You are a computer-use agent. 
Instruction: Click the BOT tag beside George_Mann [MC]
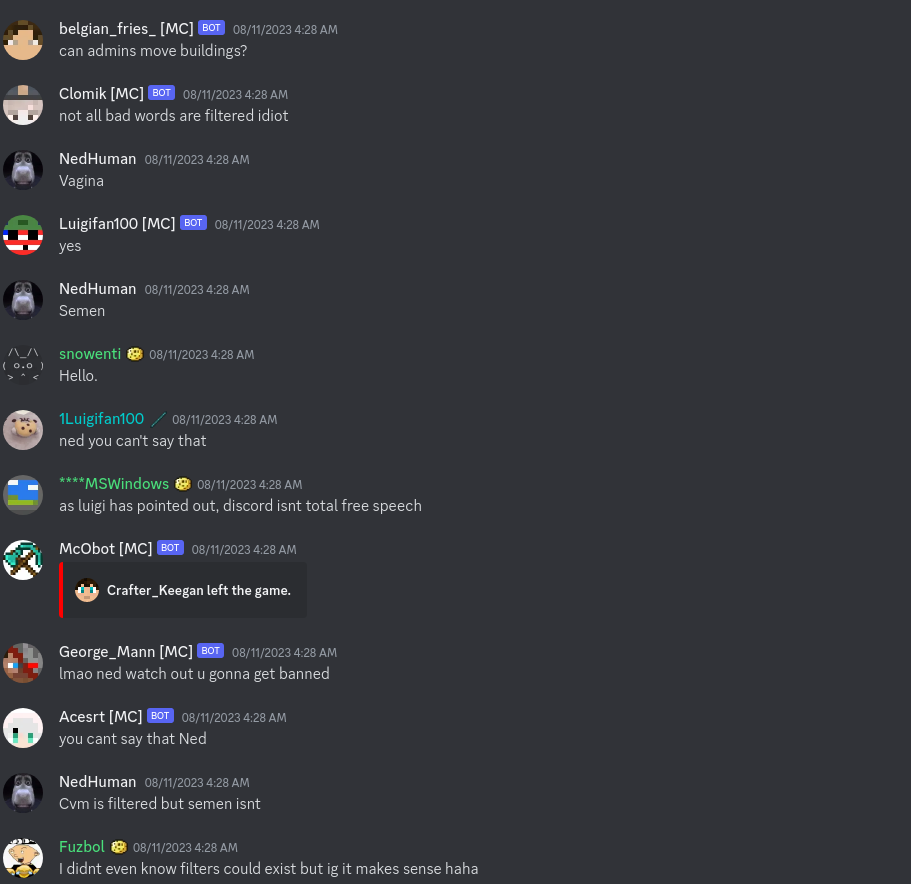click(x=210, y=651)
